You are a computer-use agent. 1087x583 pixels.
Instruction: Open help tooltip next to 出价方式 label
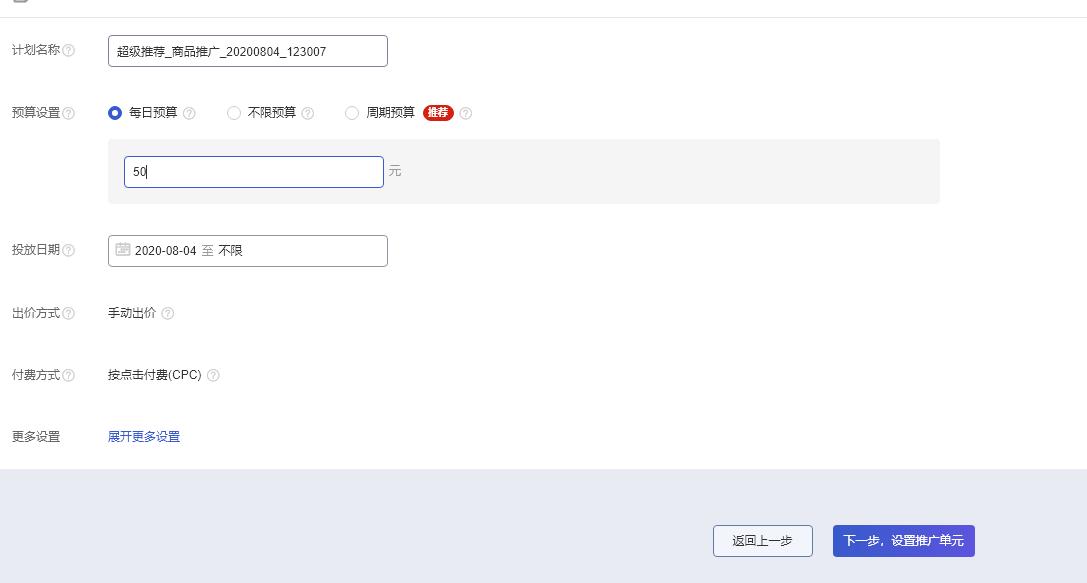[67, 312]
